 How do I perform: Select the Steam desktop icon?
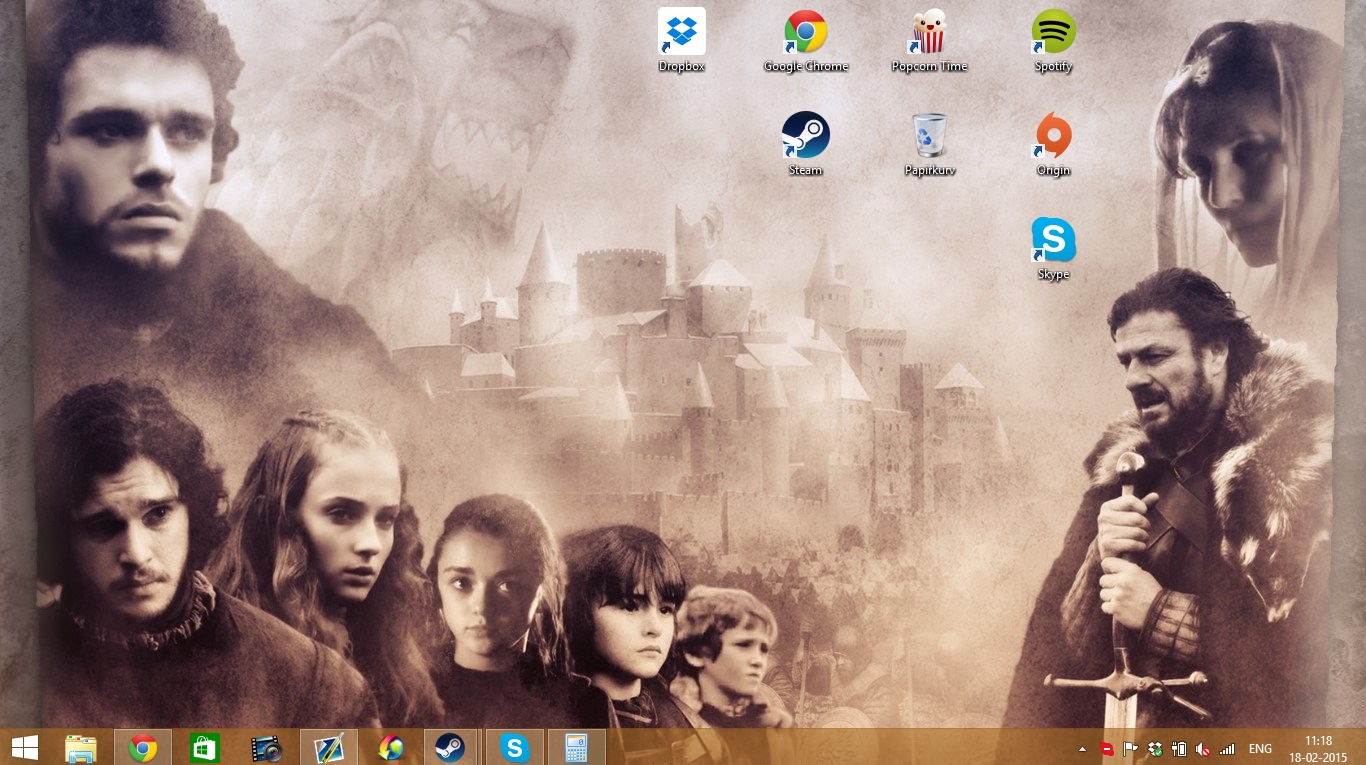805,144
